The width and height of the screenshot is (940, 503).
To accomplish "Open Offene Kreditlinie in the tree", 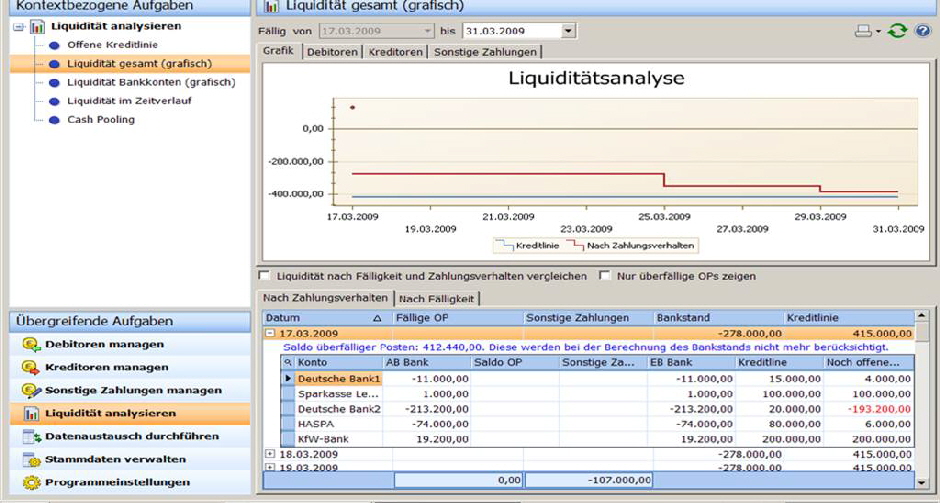I will click(112, 45).
